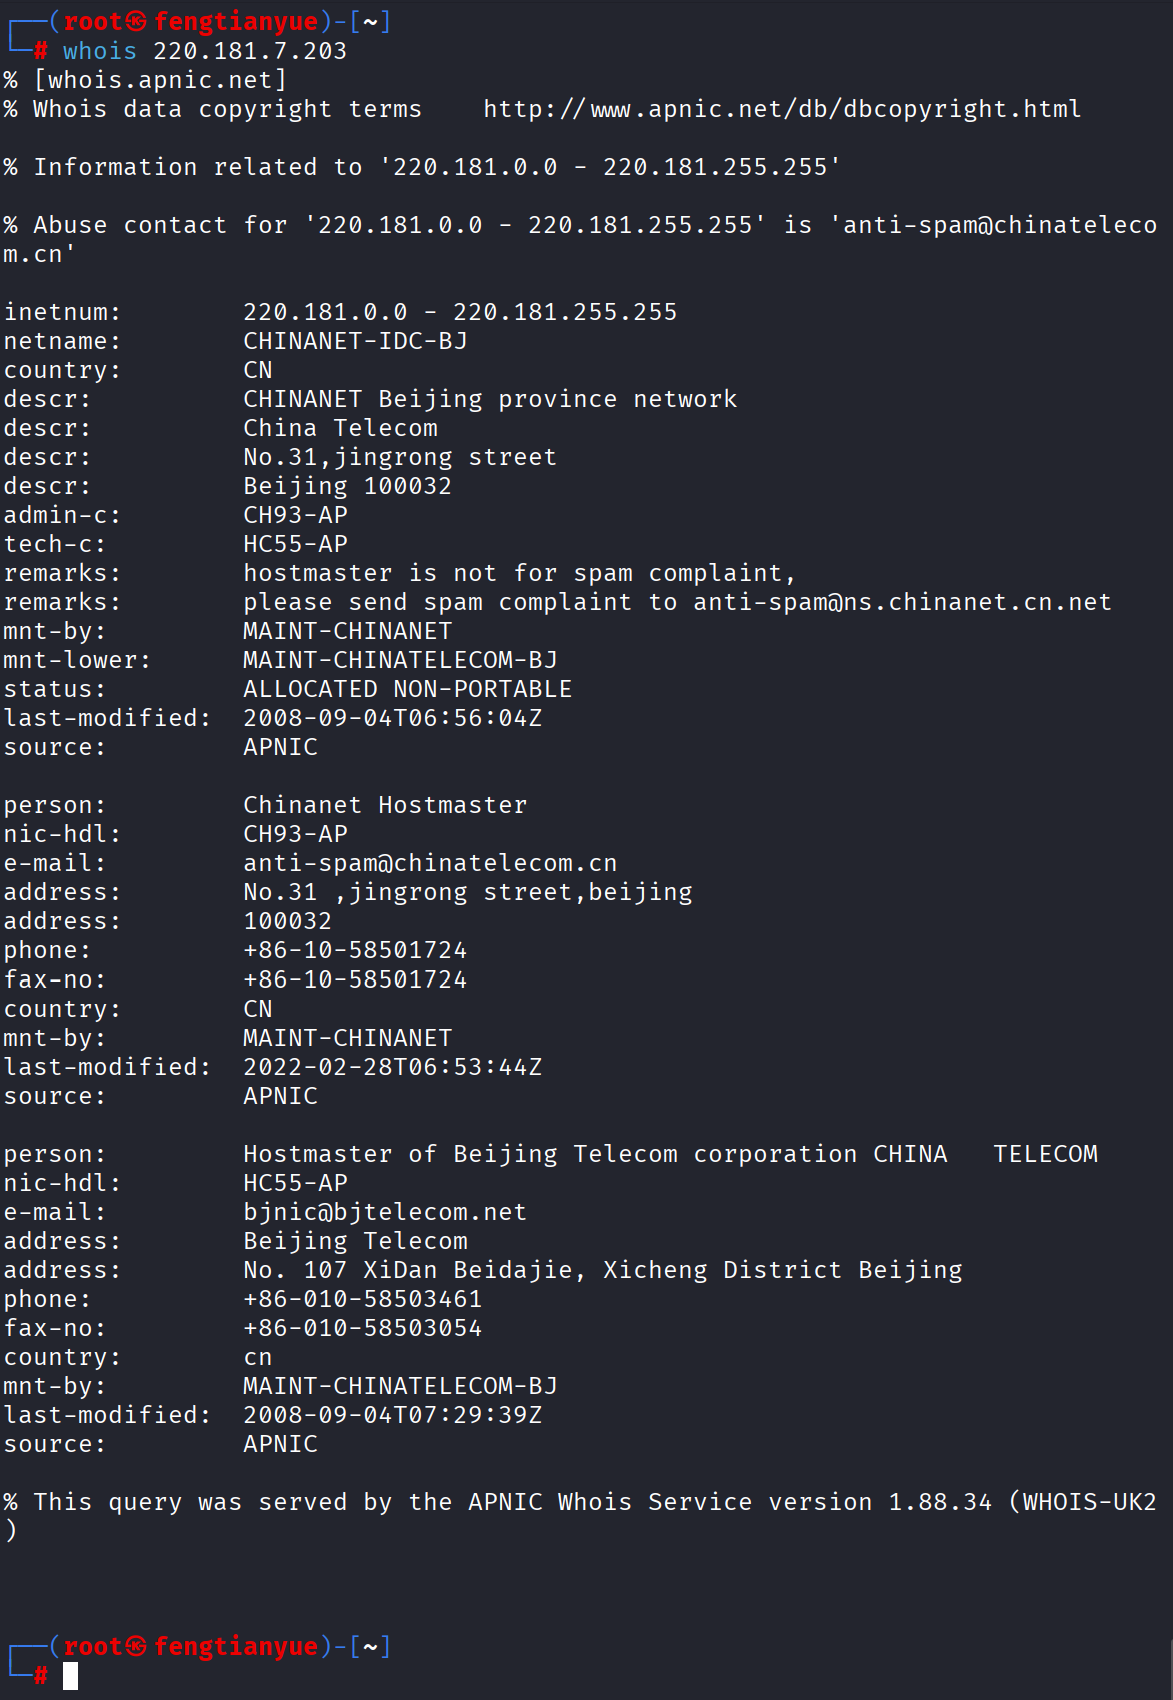Open the apnic.net dbcopyright.html URL
This screenshot has width=1173, height=1700.
[x=782, y=109]
